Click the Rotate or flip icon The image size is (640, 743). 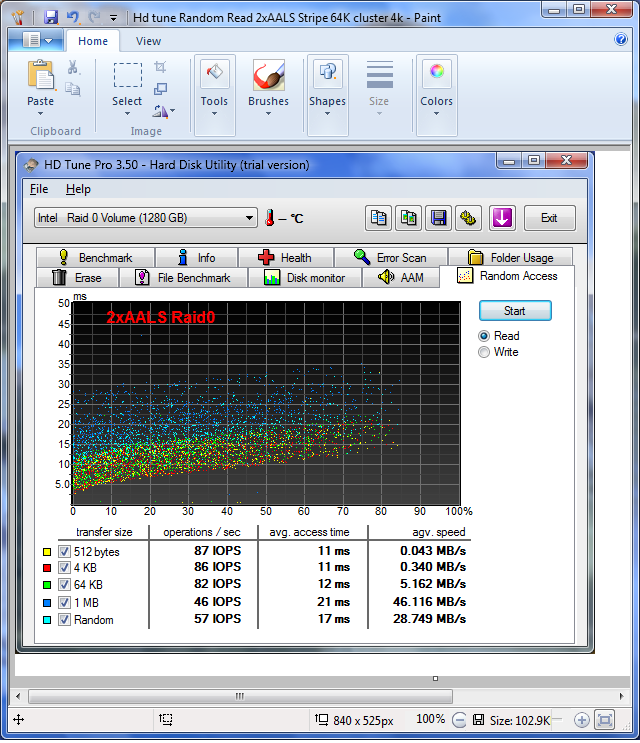click(160, 111)
